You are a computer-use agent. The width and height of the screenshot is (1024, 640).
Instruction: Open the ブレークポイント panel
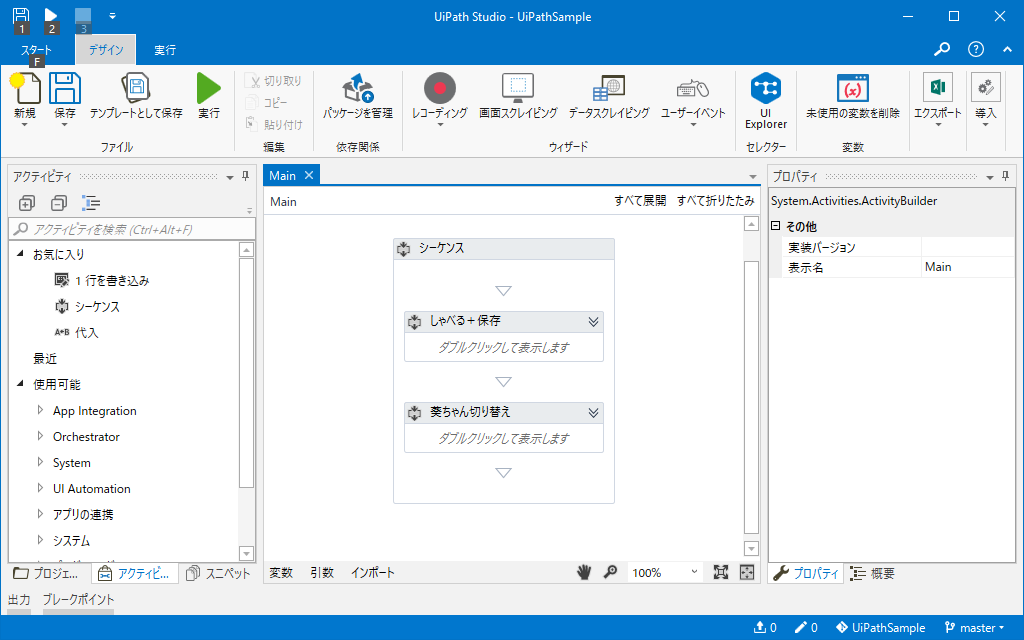(x=78, y=600)
